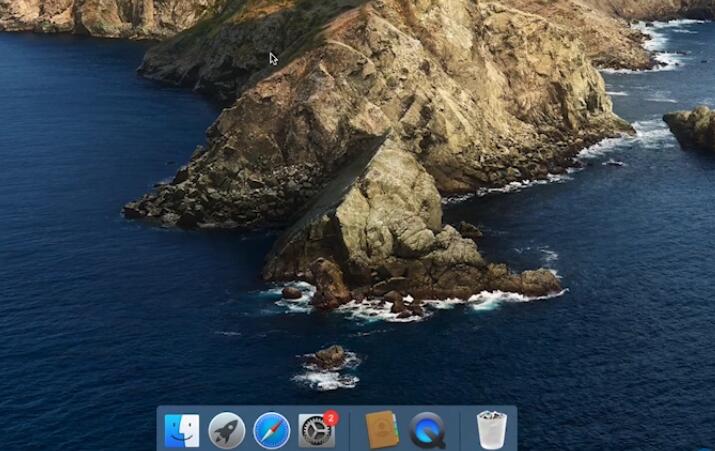Launch Launchpad rocket icon

click(227, 430)
